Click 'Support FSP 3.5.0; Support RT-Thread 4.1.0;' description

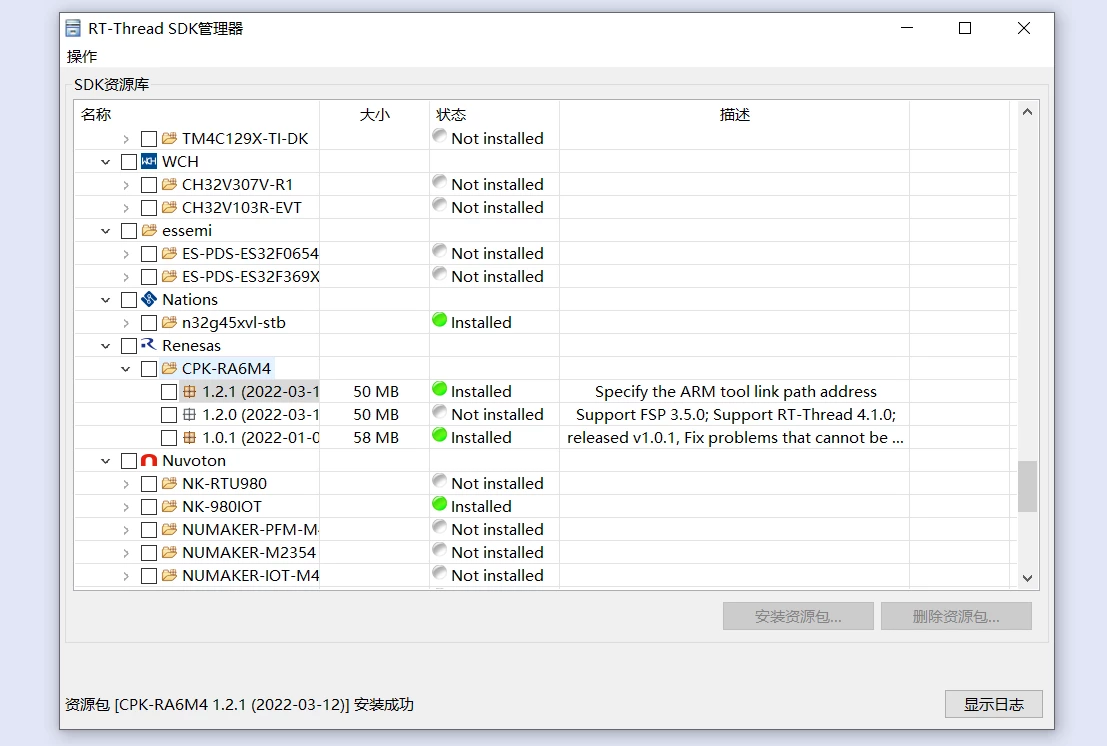coord(736,414)
